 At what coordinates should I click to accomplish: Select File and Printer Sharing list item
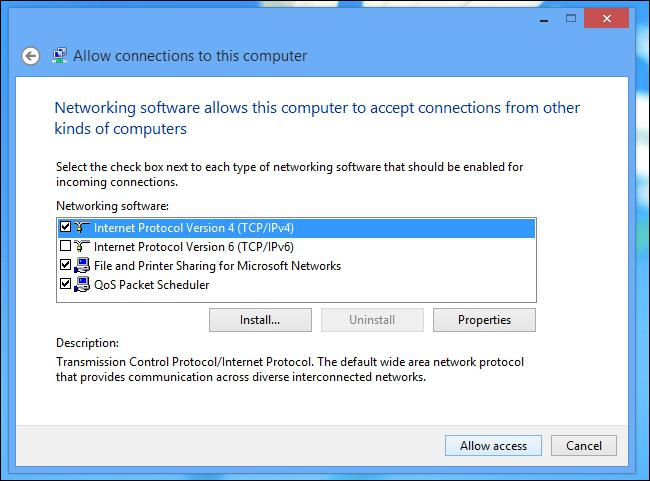tap(217, 266)
